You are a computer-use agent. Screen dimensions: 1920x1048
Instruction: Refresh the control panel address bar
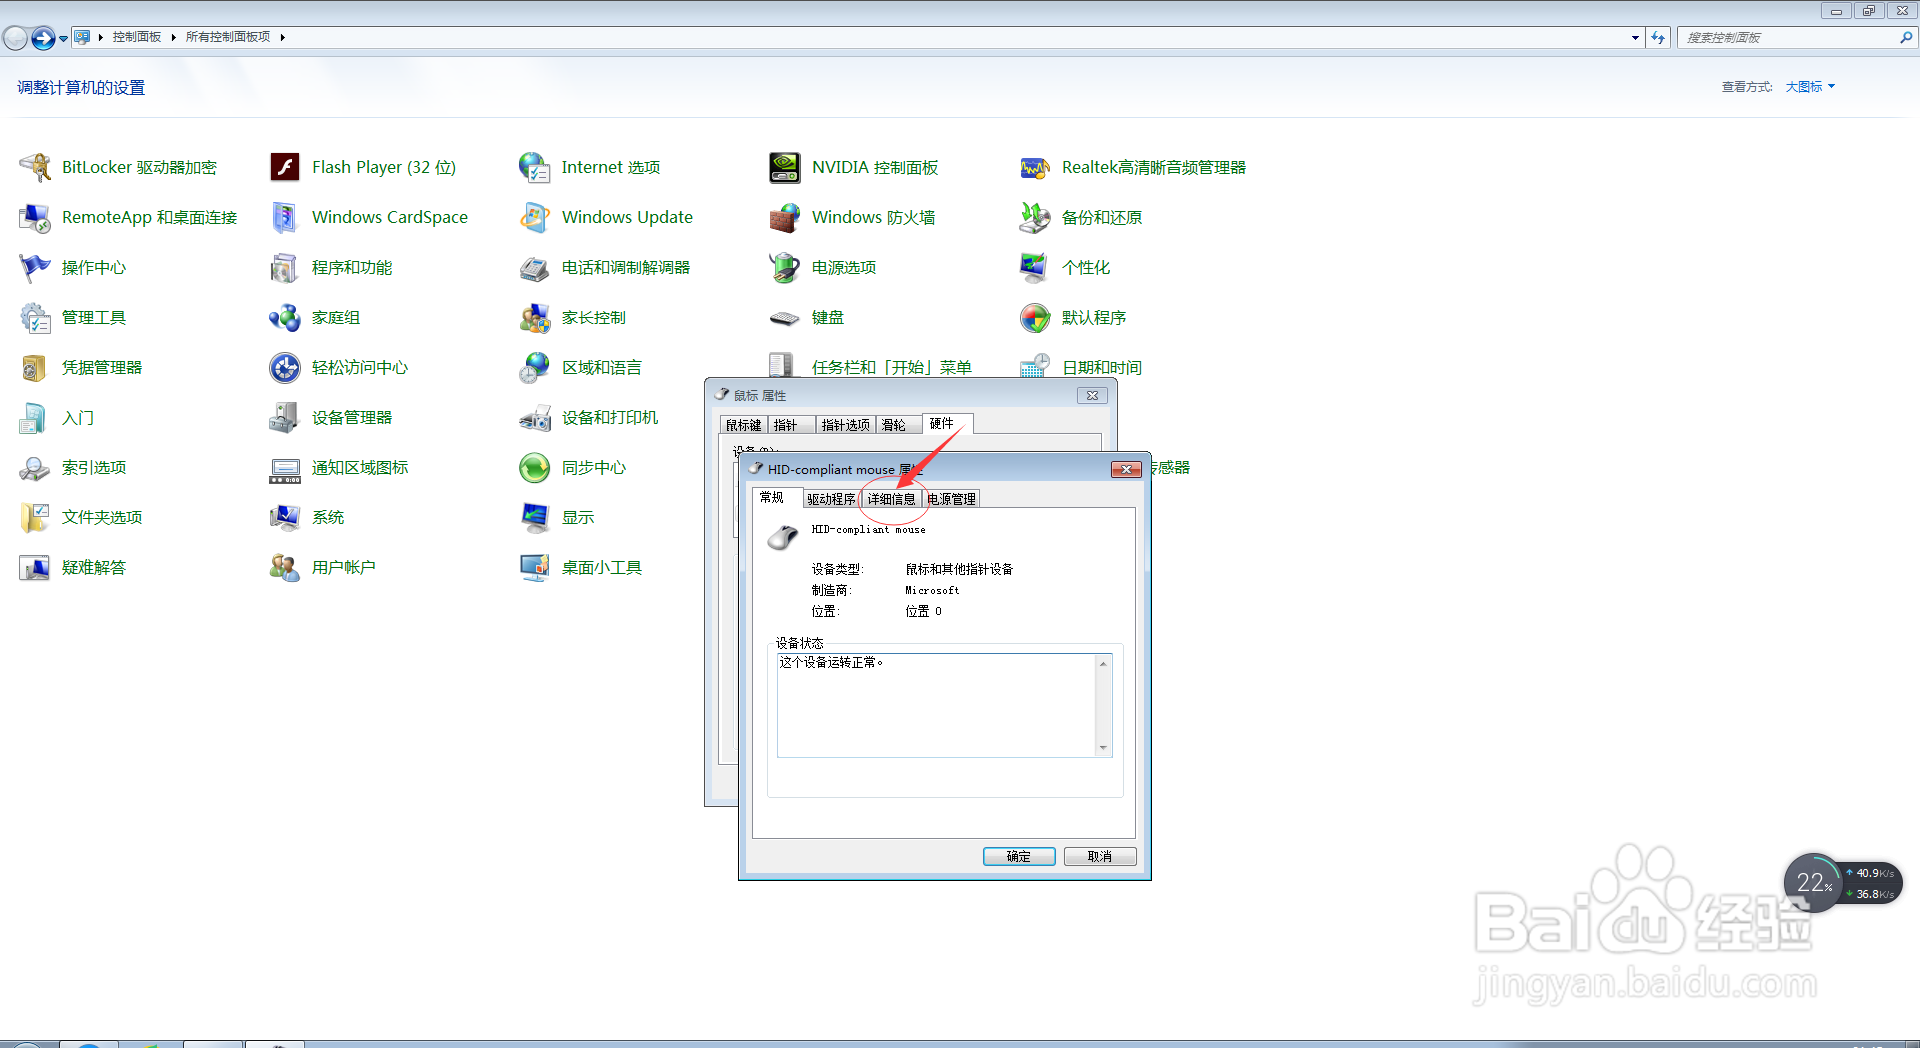coord(1658,37)
